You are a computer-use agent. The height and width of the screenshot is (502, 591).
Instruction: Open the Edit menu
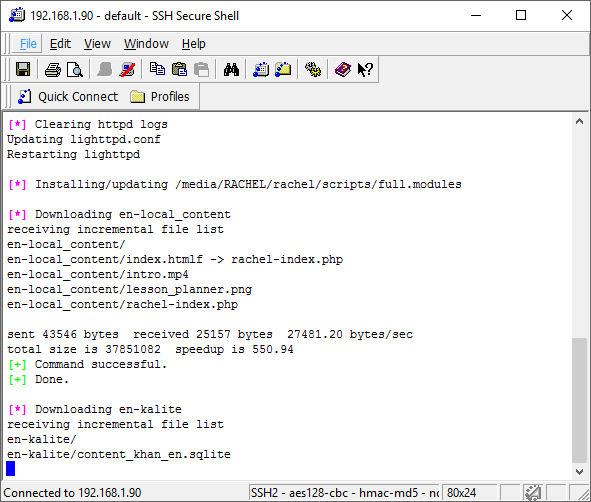[x=60, y=44]
